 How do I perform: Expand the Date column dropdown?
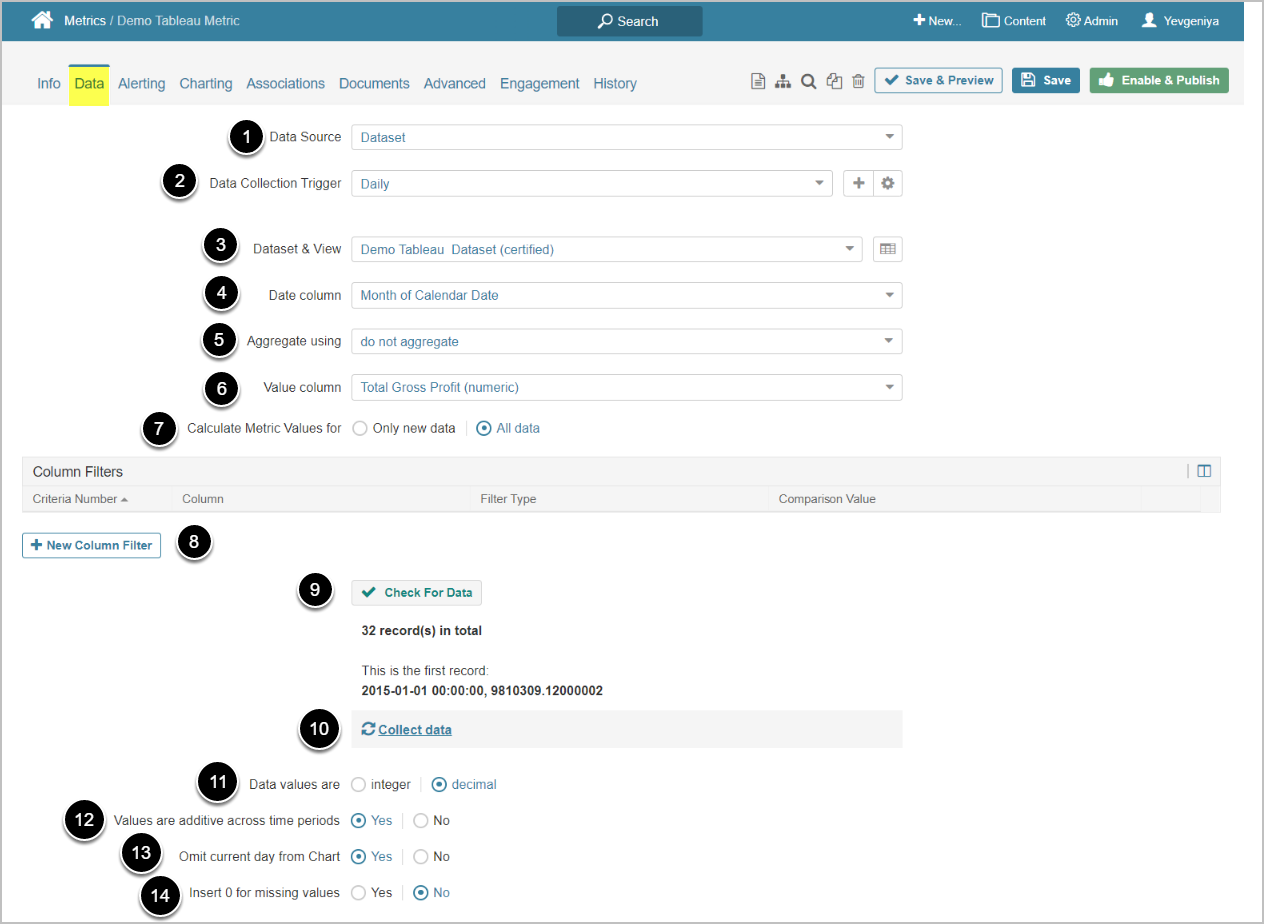(627, 295)
